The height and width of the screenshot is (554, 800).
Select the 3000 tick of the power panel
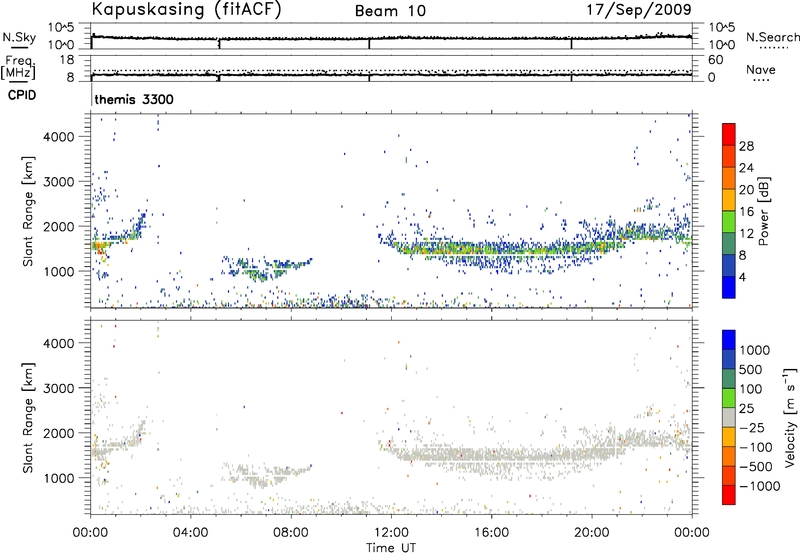tap(59, 182)
